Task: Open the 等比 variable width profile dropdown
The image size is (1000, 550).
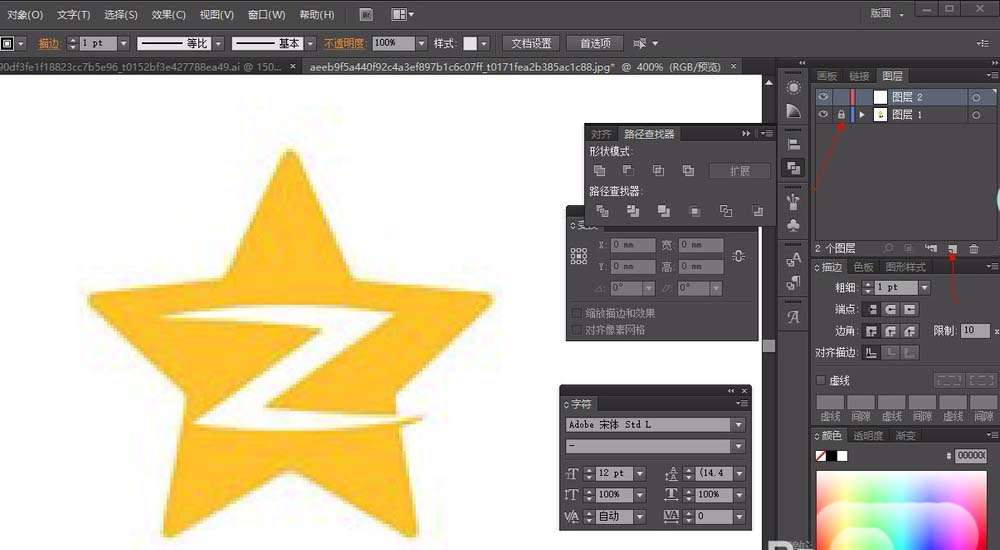Action: [219, 43]
